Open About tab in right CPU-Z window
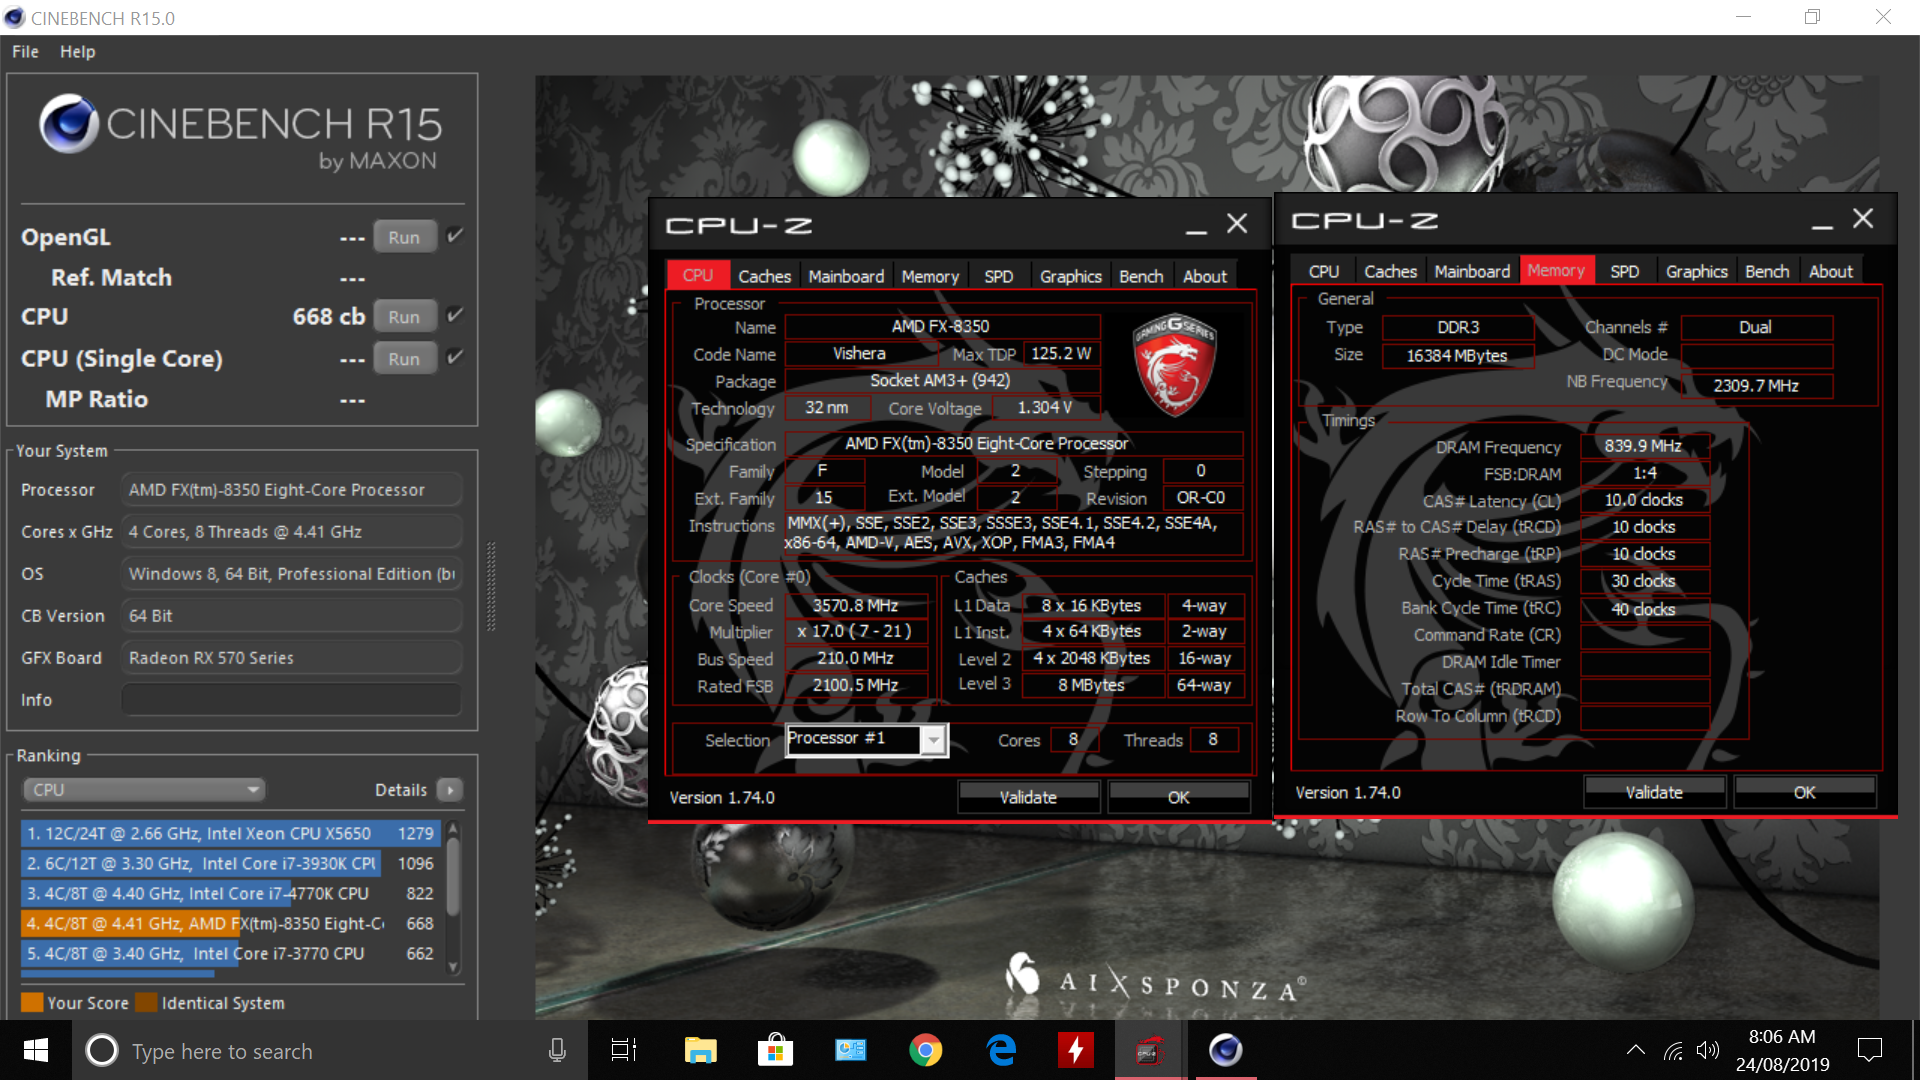1920x1080 pixels. pos(1831,271)
